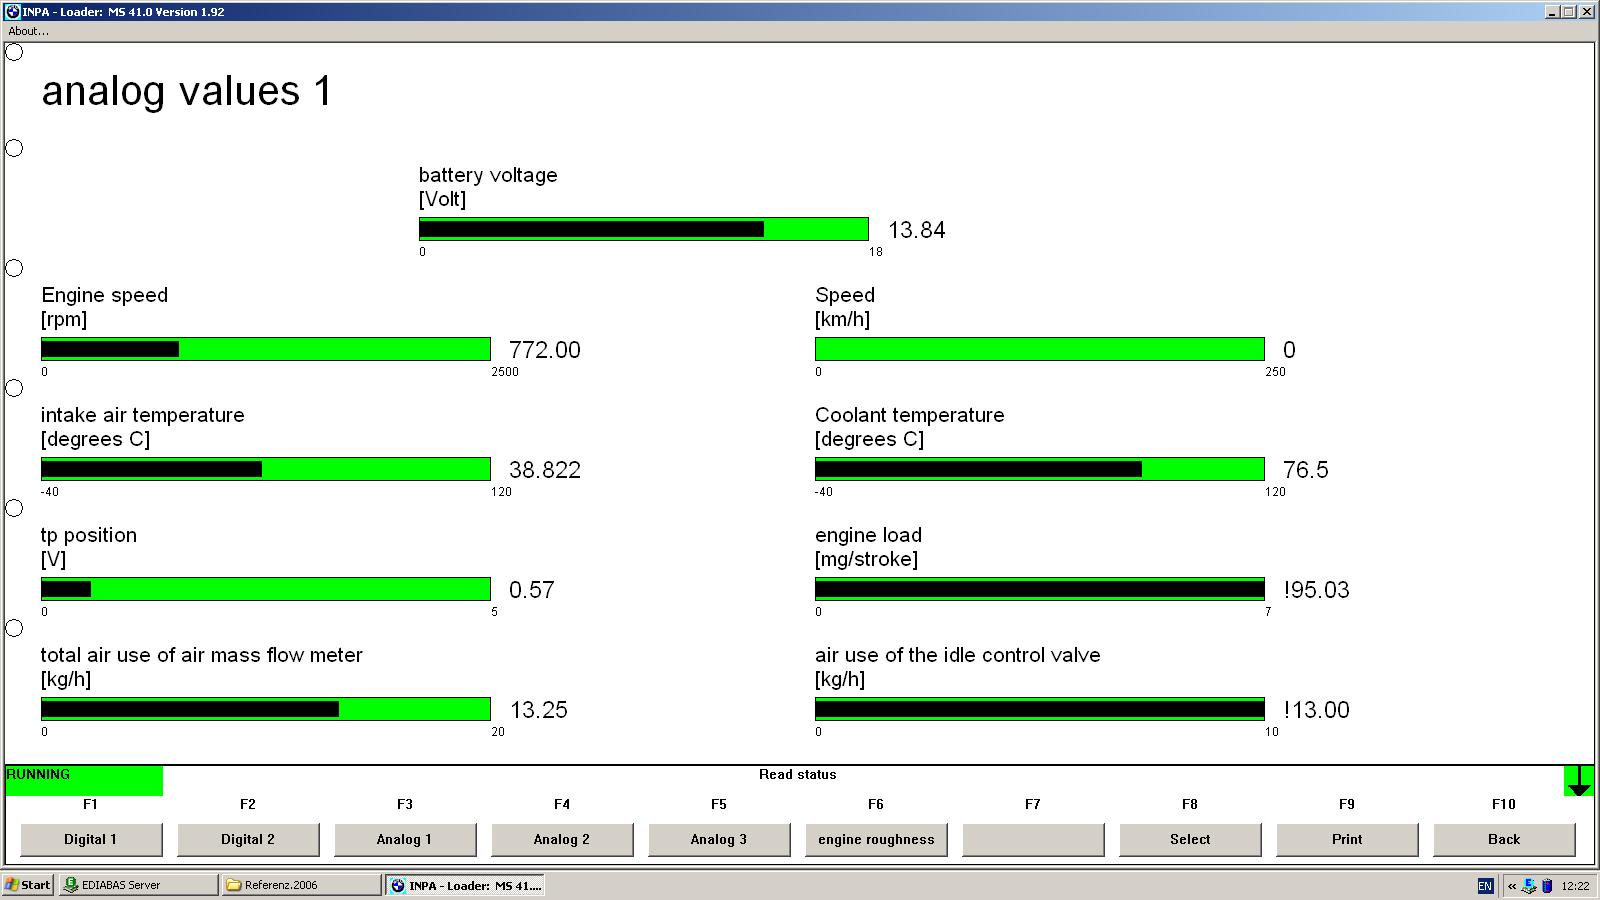1600x900 pixels.
Task: Click the Print button
Action: (1347, 840)
